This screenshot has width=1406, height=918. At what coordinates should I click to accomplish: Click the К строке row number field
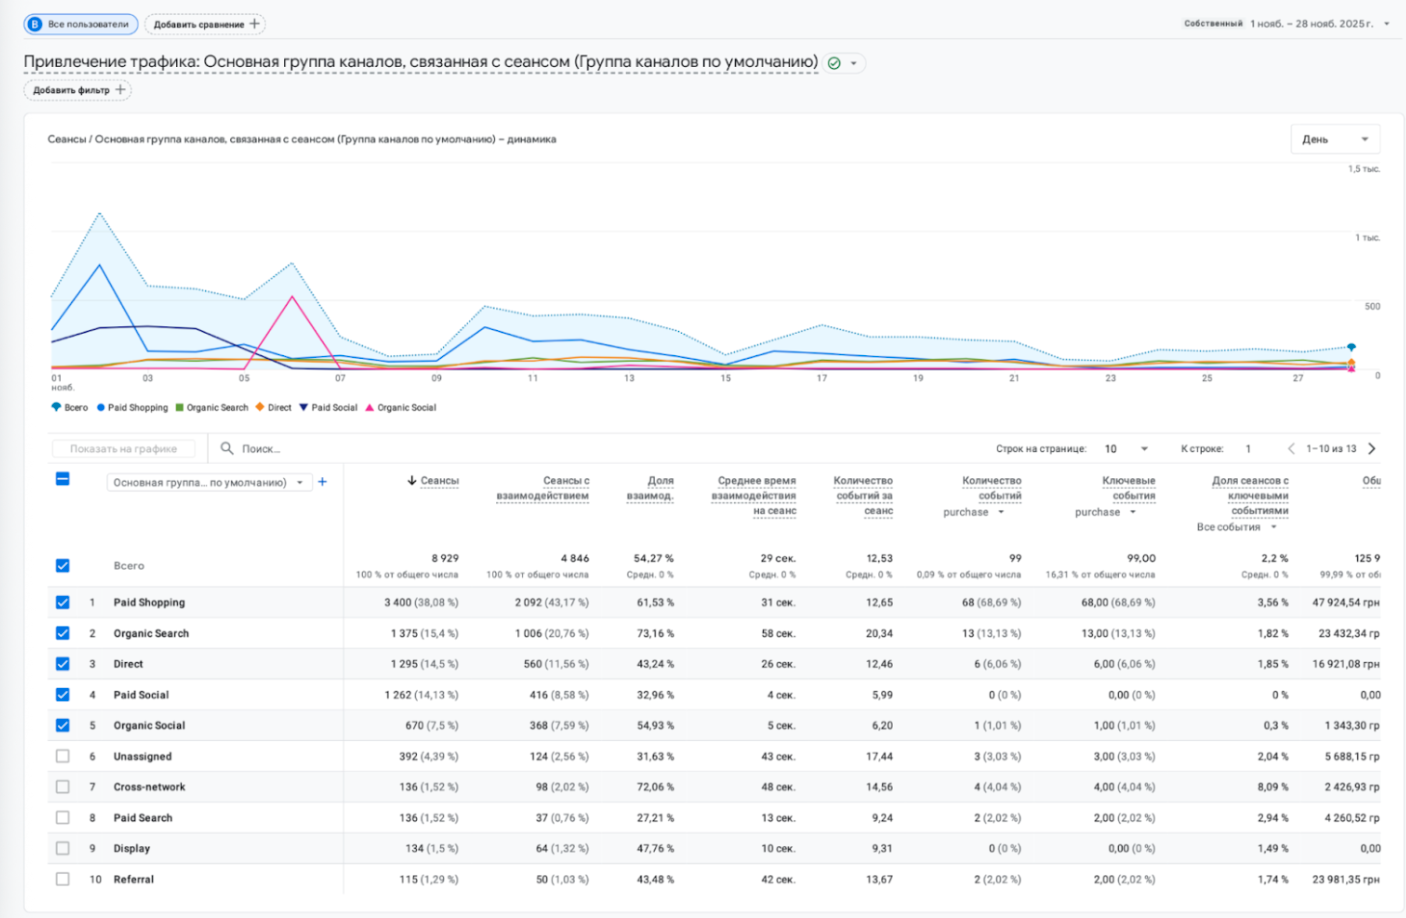point(1249,449)
